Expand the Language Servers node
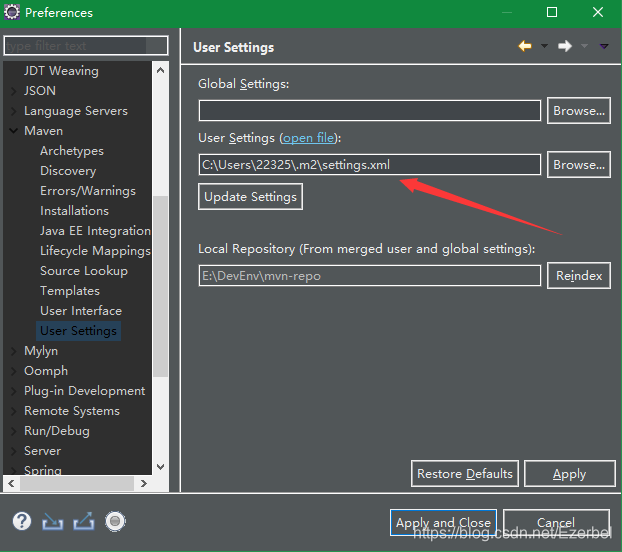Screen dimensions: 622x552 (13, 111)
